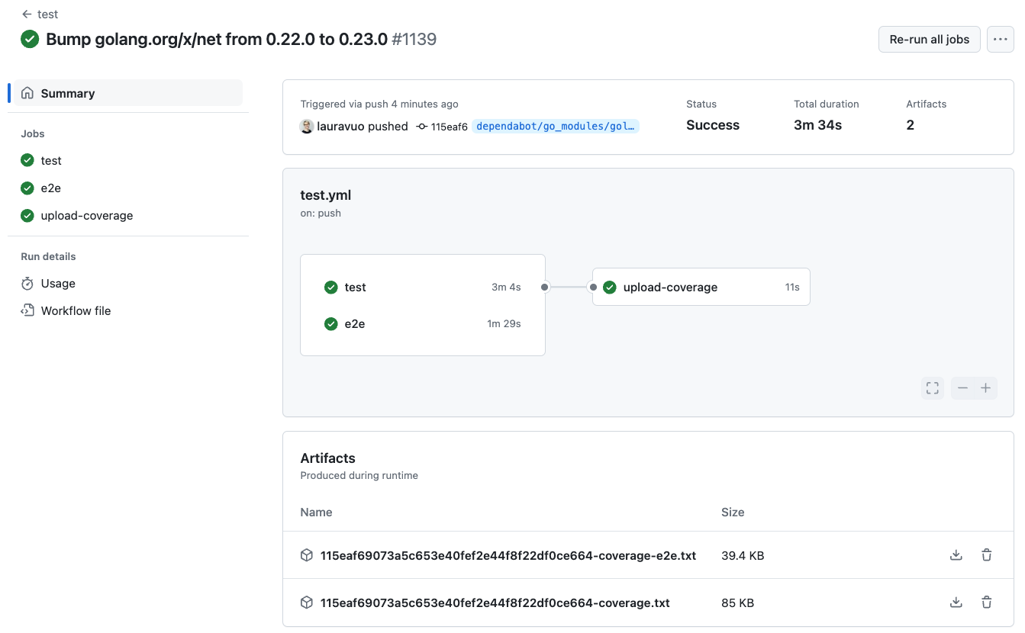Toggle fullscreen view of workflow graph
The image size is (1025, 633).
[932, 388]
